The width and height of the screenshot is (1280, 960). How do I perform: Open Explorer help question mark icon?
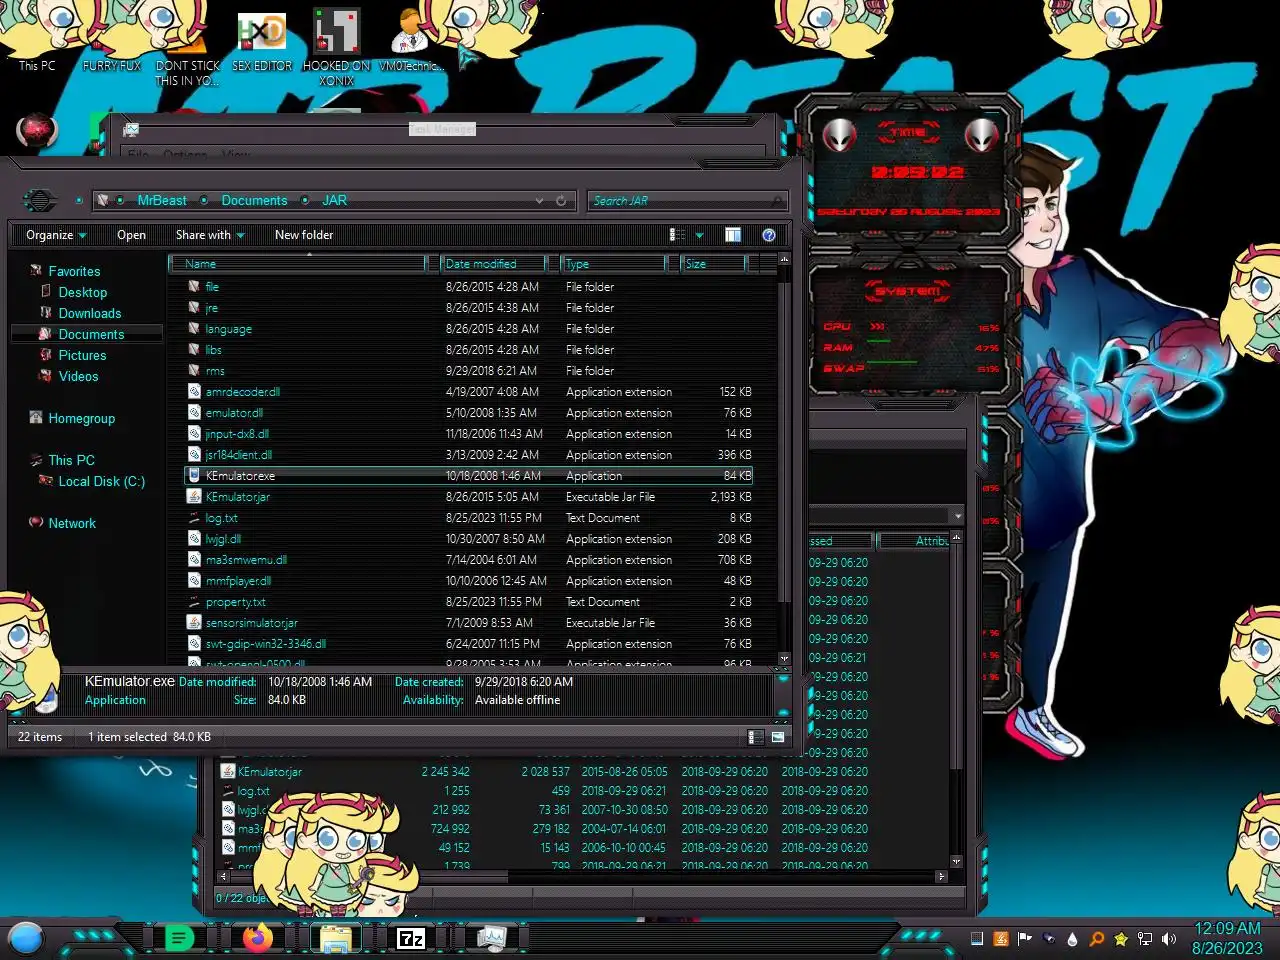coord(769,235)
